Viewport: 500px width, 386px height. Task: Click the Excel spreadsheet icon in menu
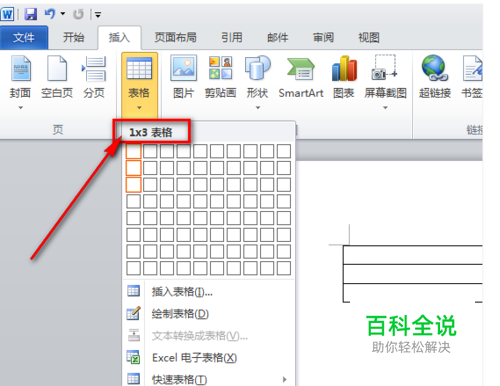click(x=133, y=357)
